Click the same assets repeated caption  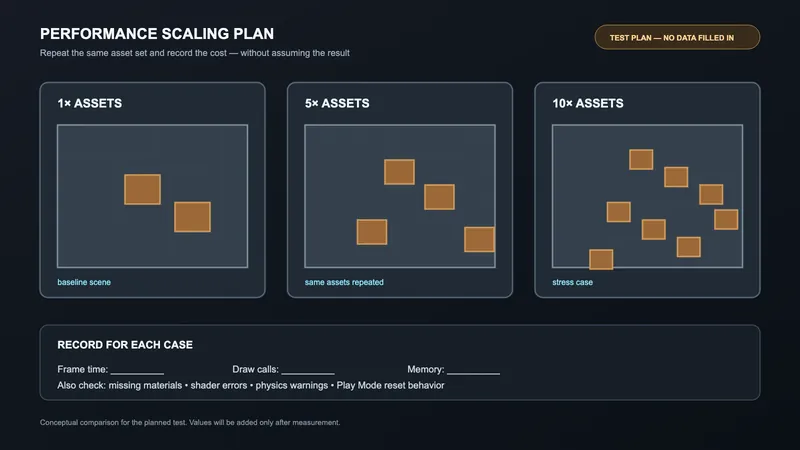pyautogui.click(x=344, y=282)
